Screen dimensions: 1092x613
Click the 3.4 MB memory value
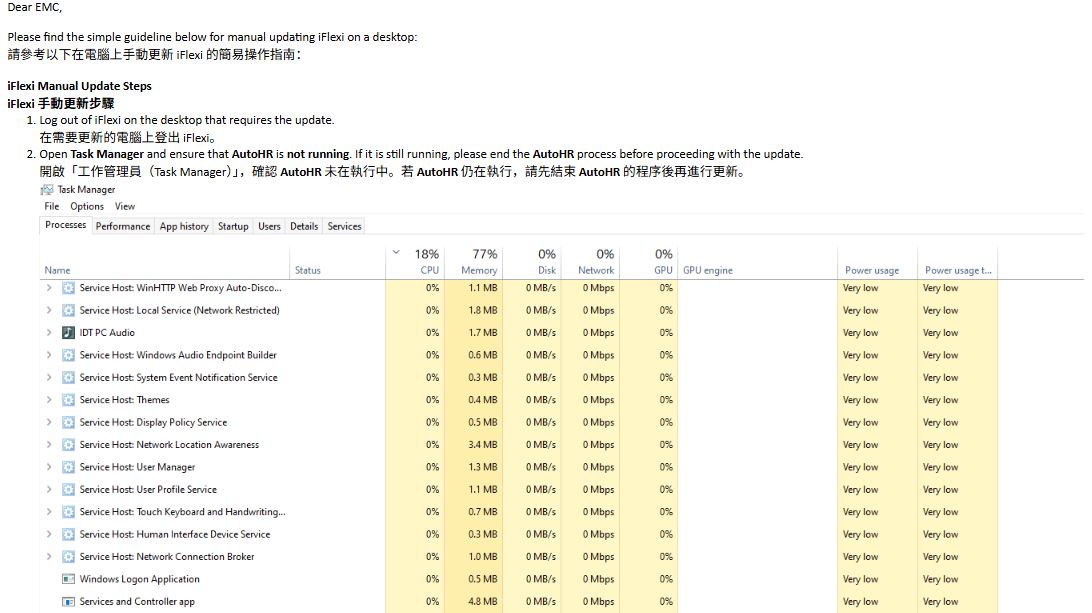483,444
